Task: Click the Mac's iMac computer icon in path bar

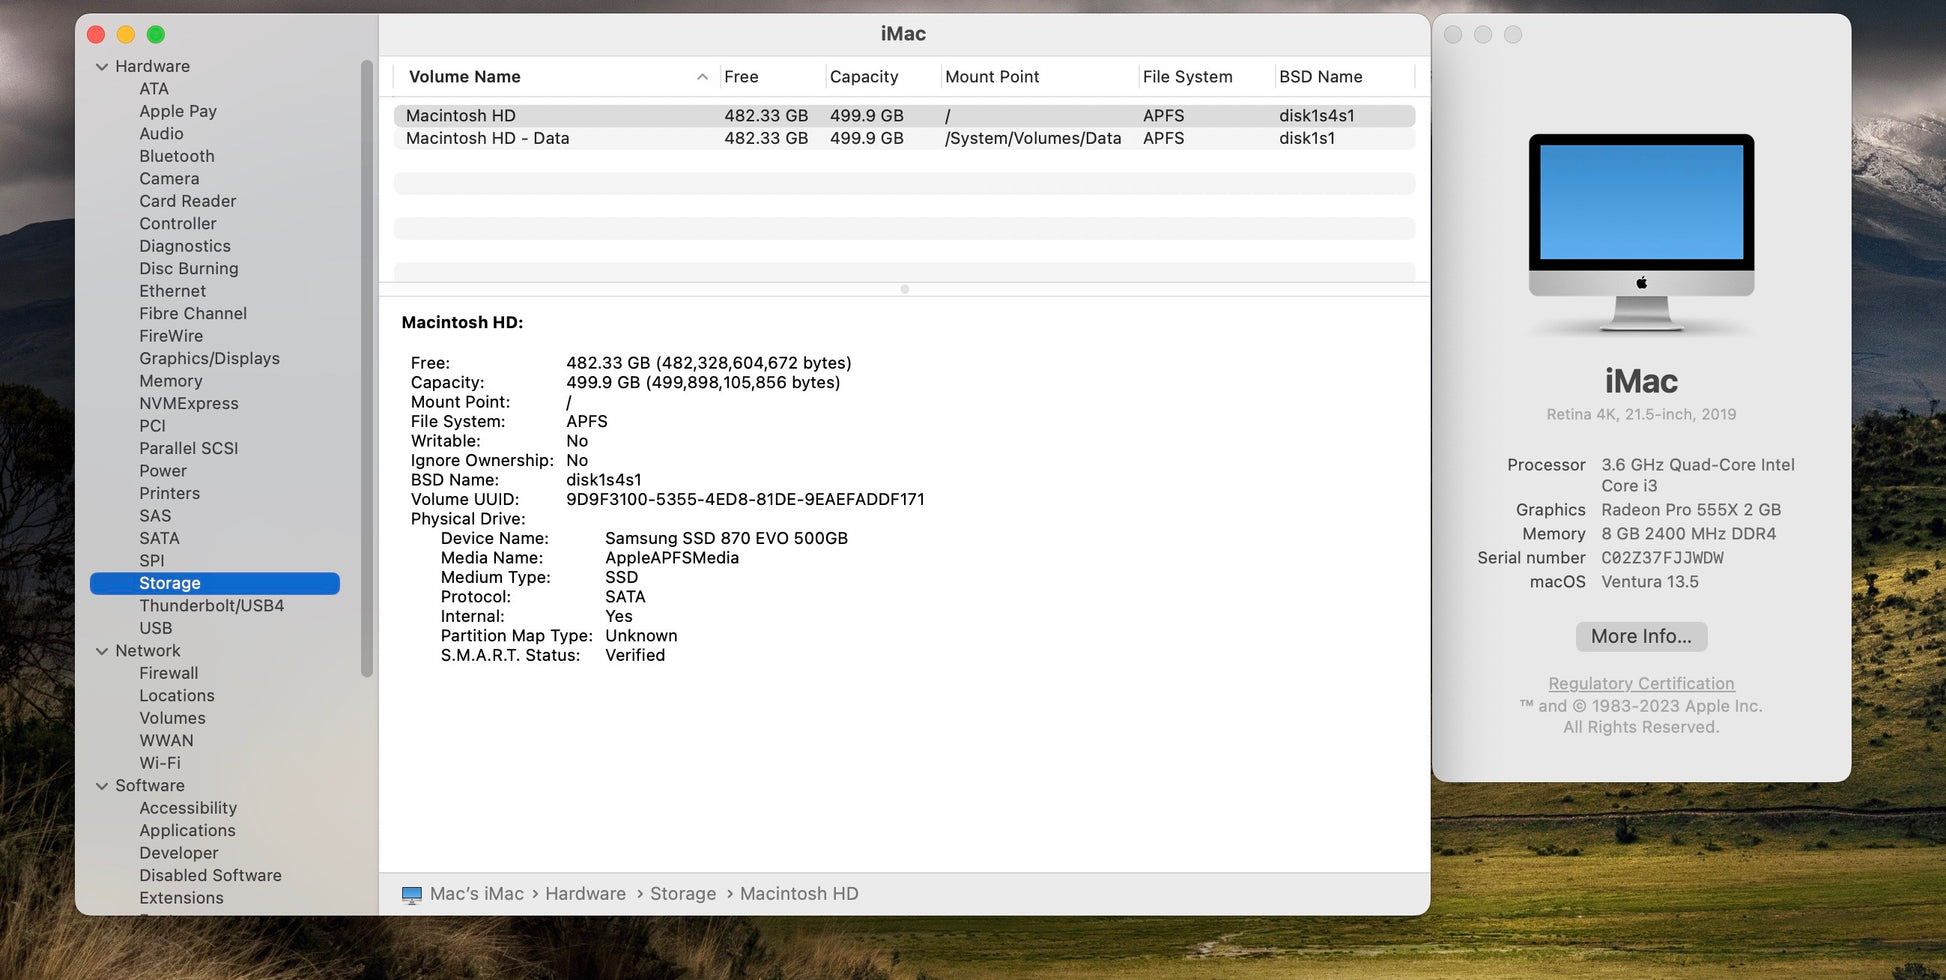Action: click(x=411, y=895)
